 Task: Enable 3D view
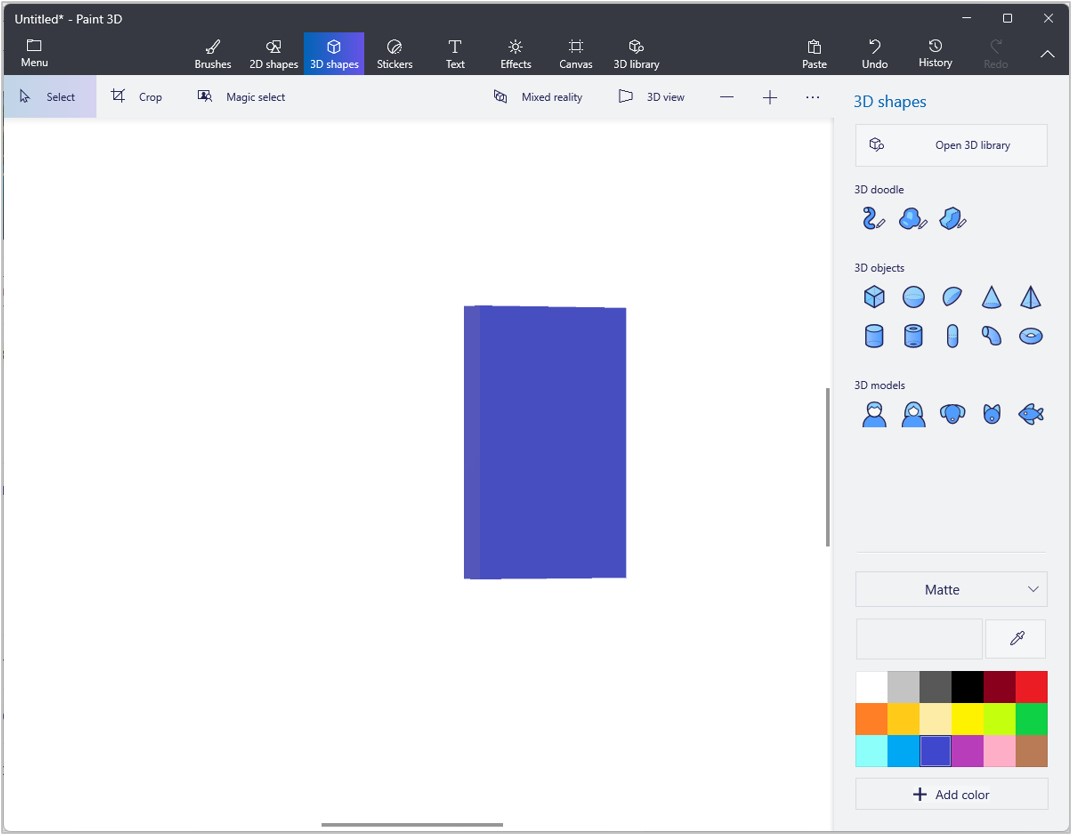pyautogui.click(x=651, y=97)
